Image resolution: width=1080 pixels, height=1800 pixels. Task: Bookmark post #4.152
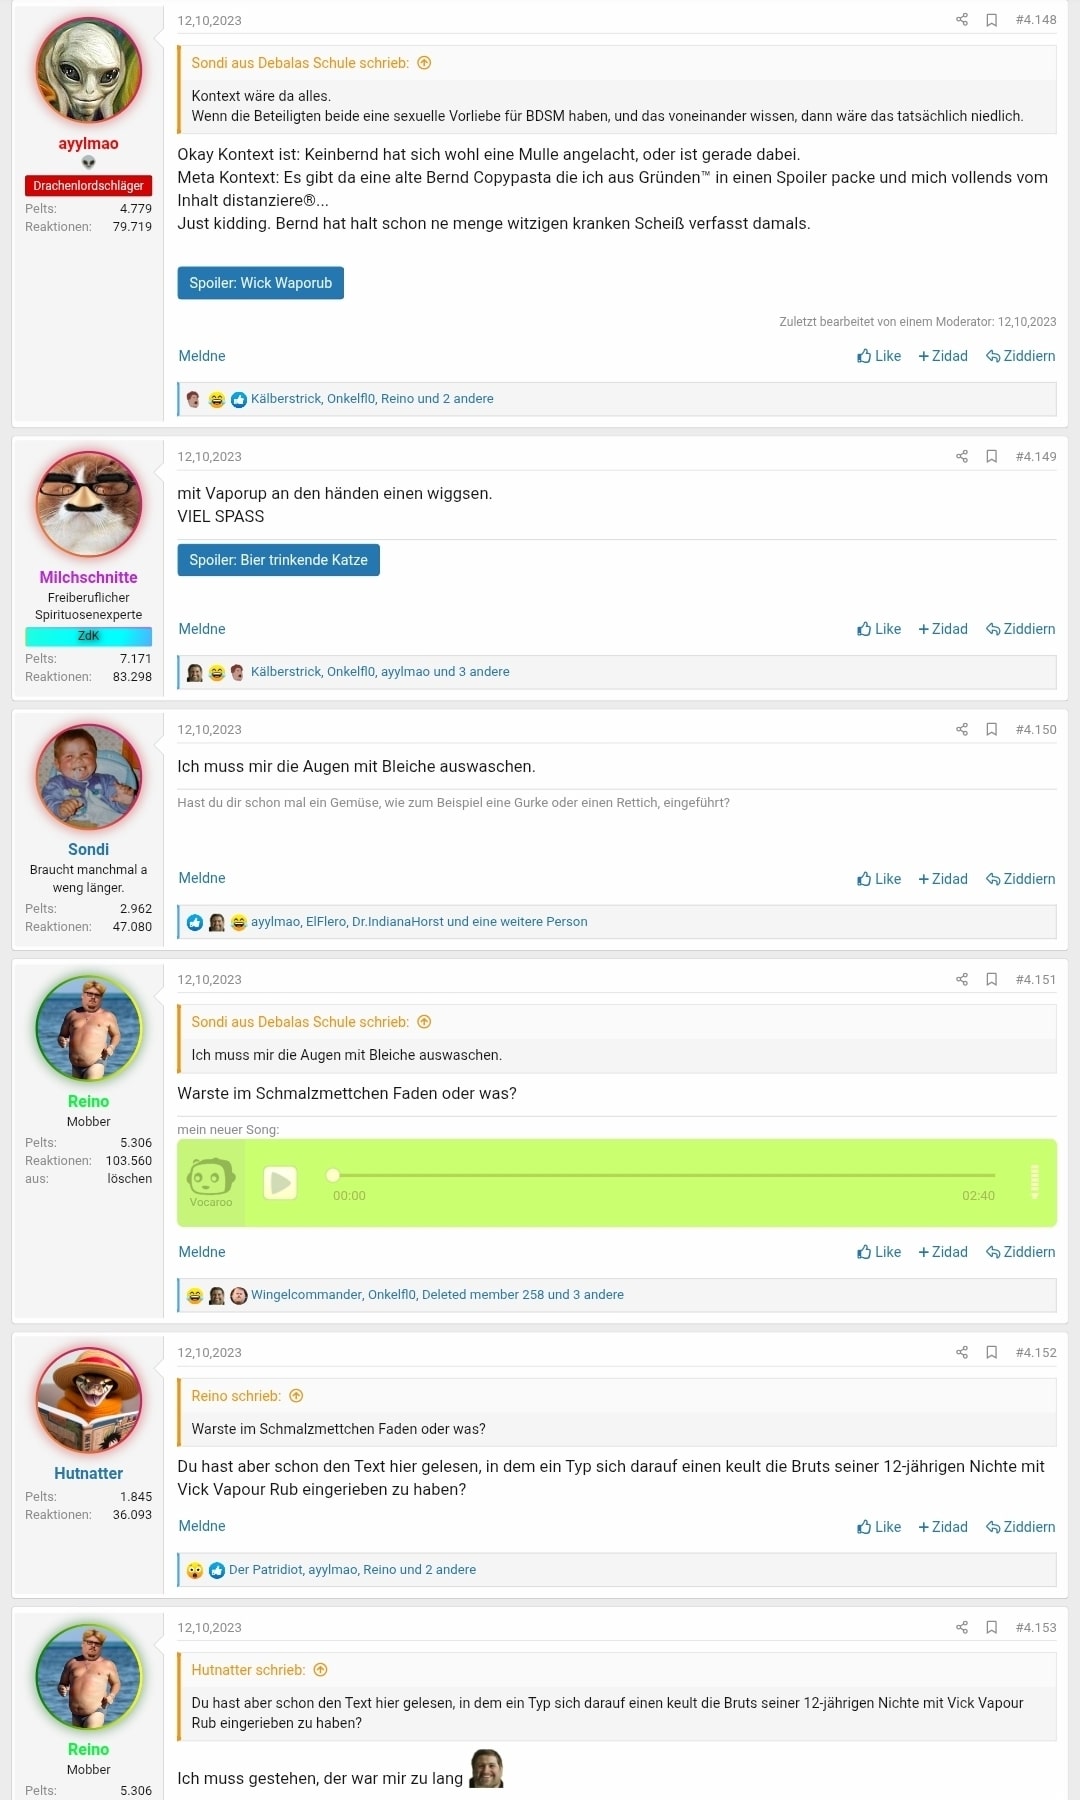click(x=992, y=1352)
